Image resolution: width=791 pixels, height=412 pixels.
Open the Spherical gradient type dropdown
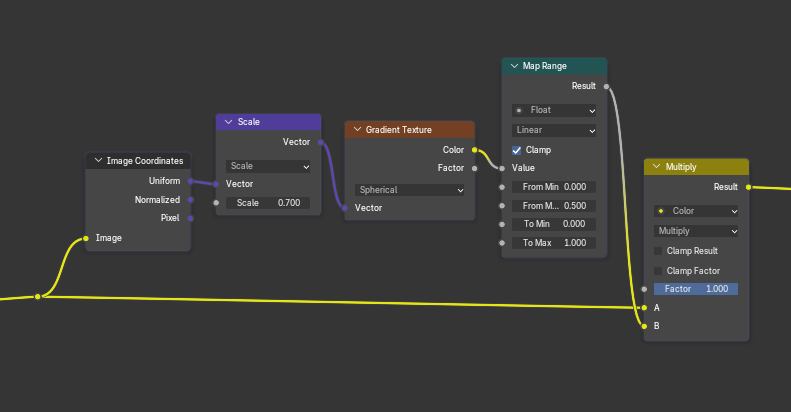[409, 190]
